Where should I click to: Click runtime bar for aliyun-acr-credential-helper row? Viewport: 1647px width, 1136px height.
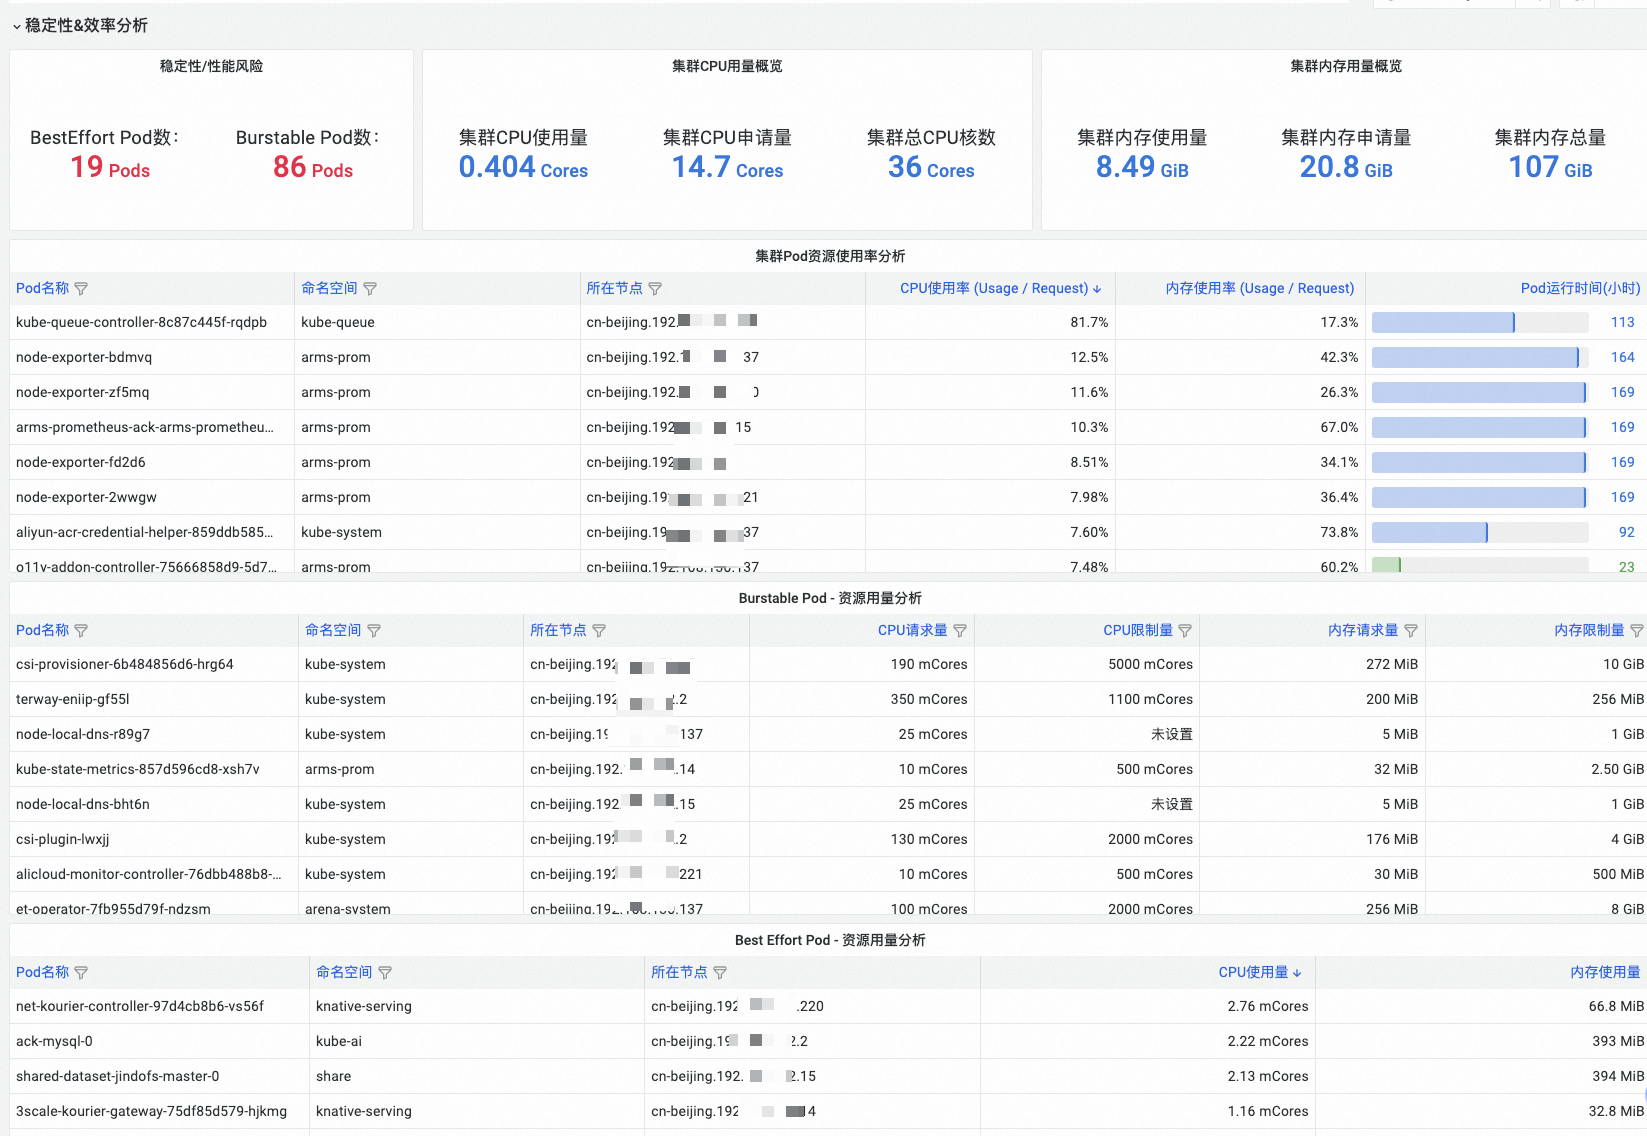coord(1480,532)
